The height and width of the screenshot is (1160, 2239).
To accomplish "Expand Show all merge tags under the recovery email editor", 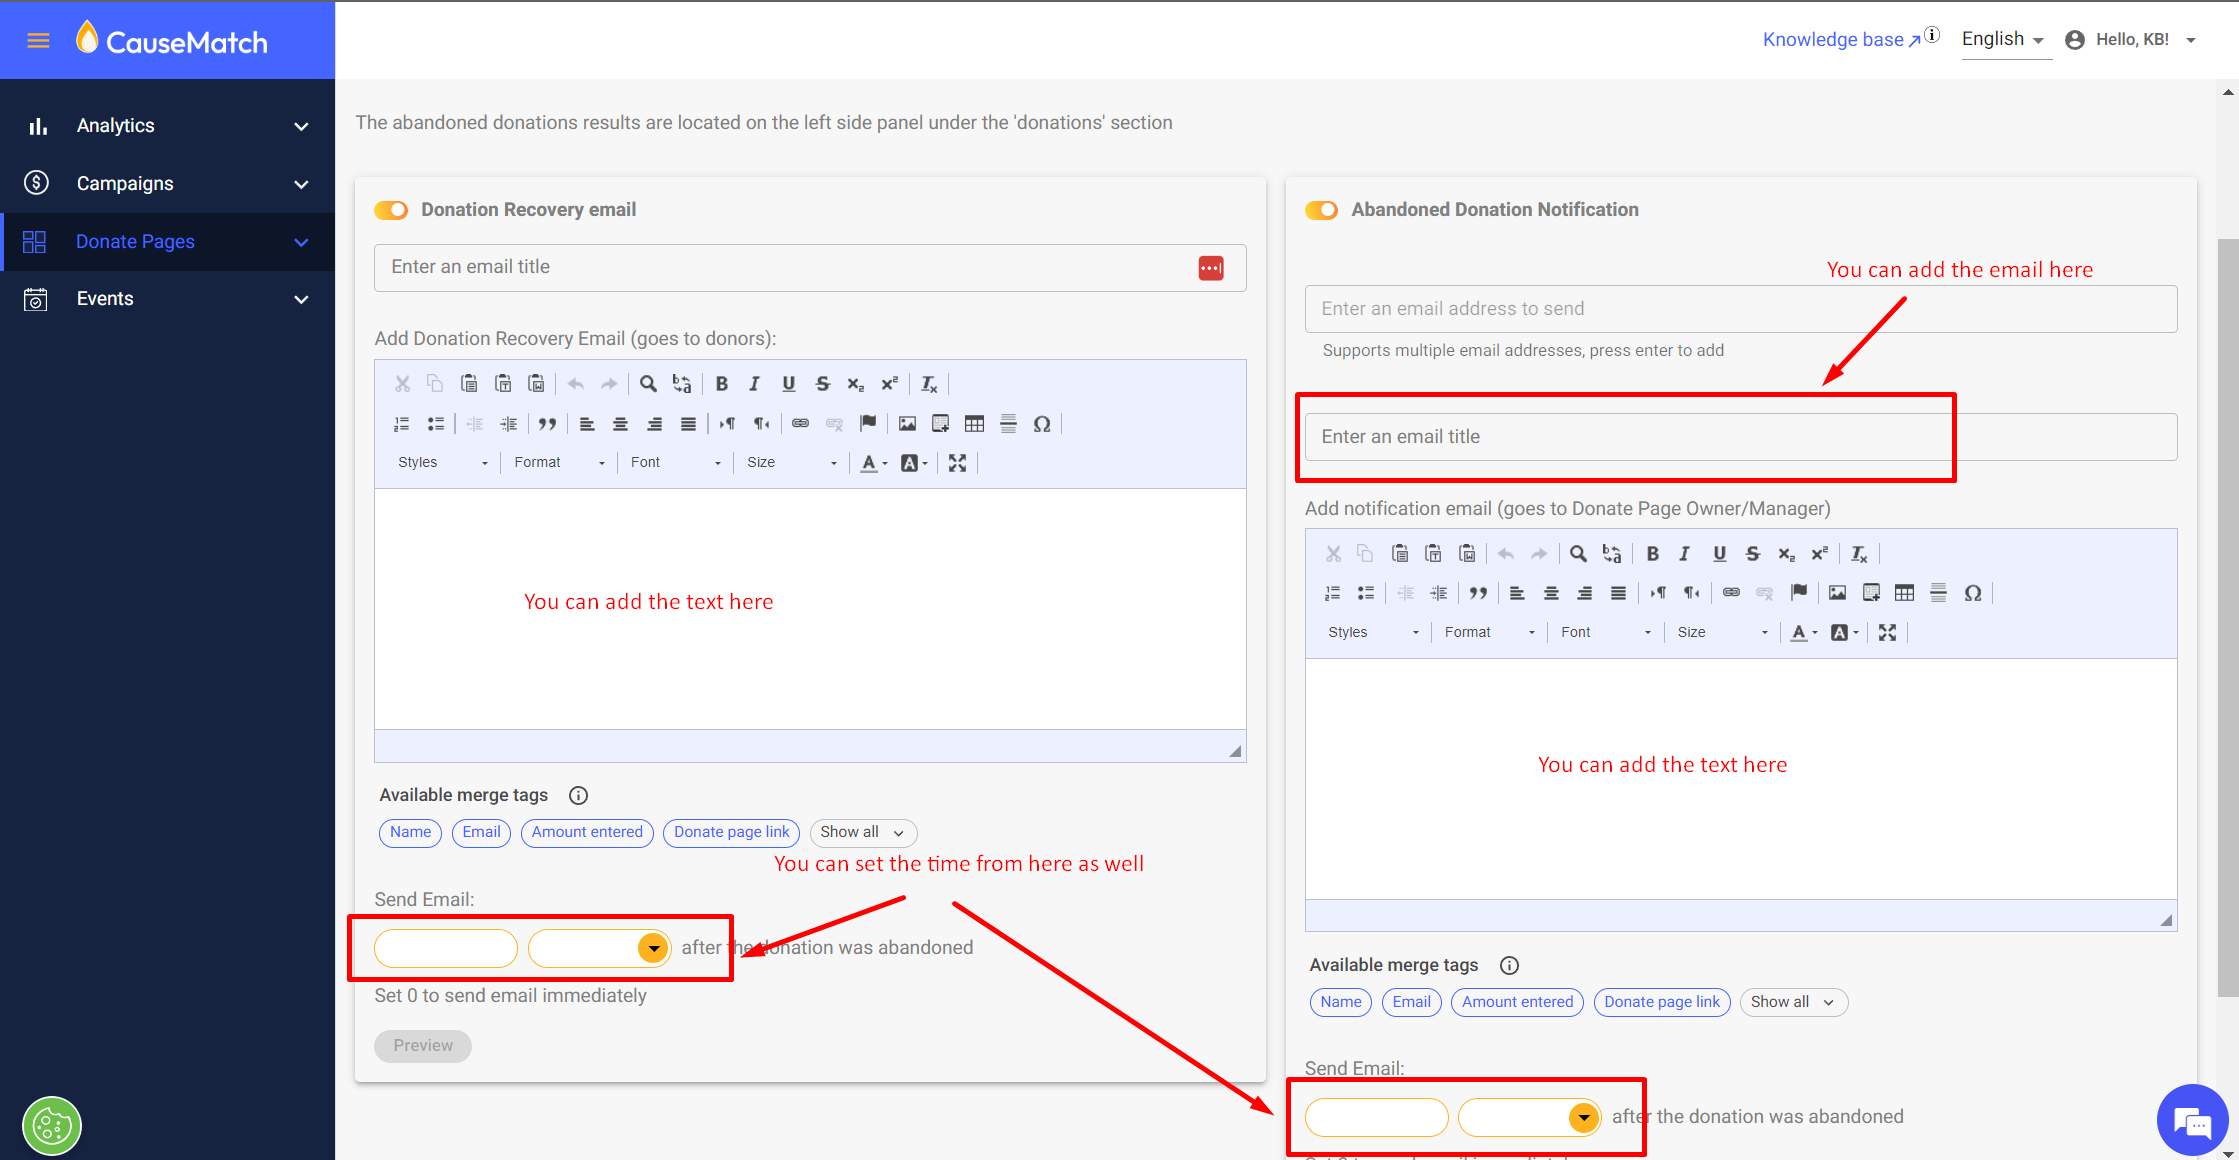I will pos(862,832).
